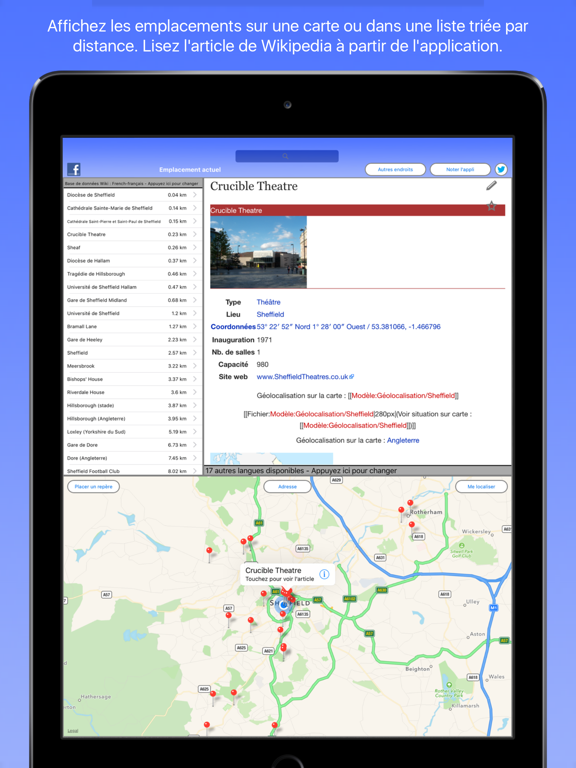Open the Facebook icon
576x768 pixels.
tap(73, 169)
